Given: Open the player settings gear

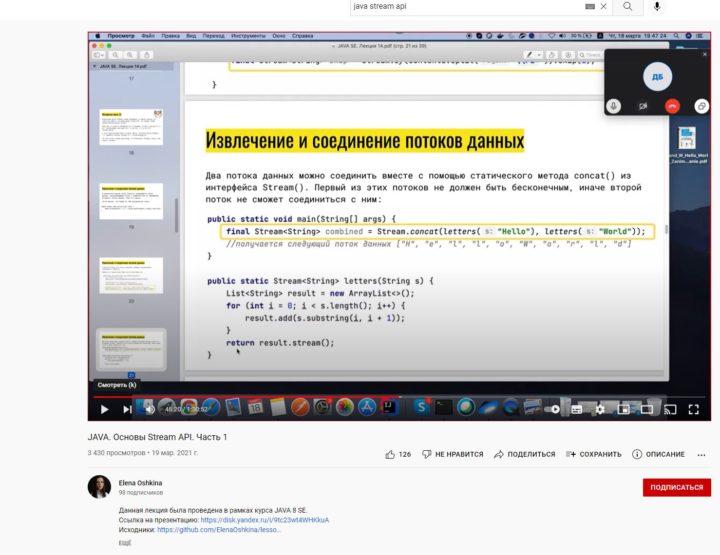Looking at the screenshot, I should tap(600, 409).
